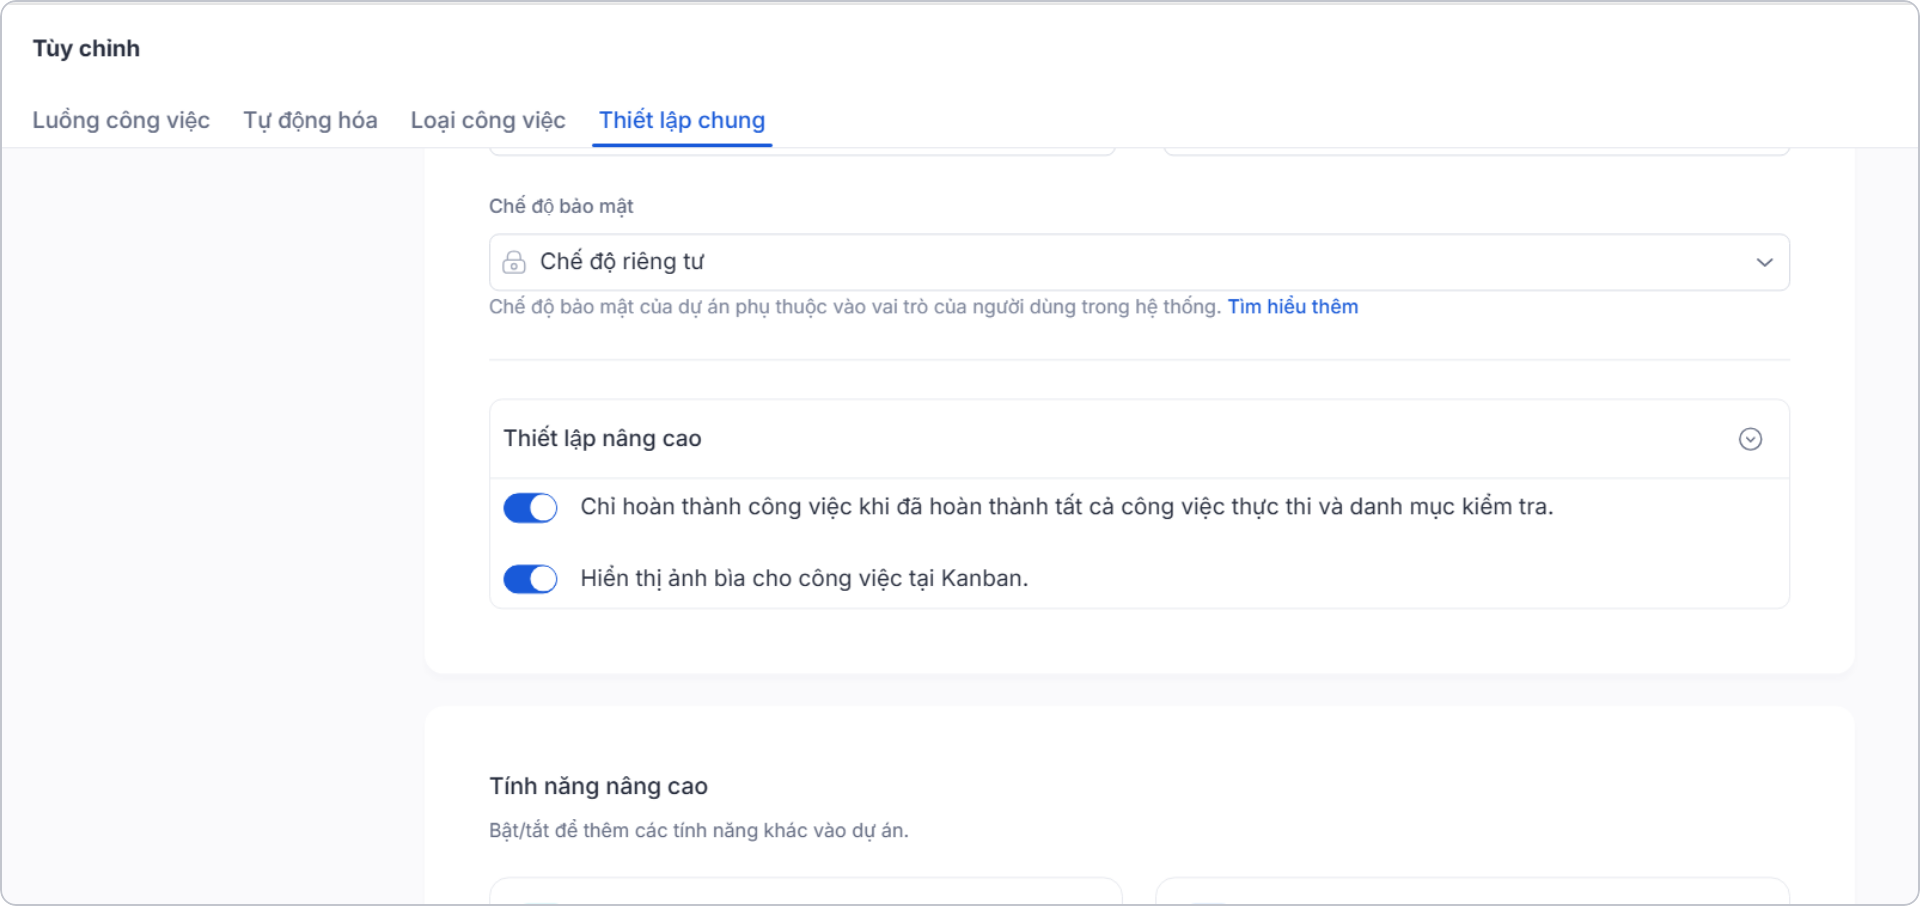Select the Loại công việc tab
The height and width of the screenshot is (906, 1920).
click(487, 120)
